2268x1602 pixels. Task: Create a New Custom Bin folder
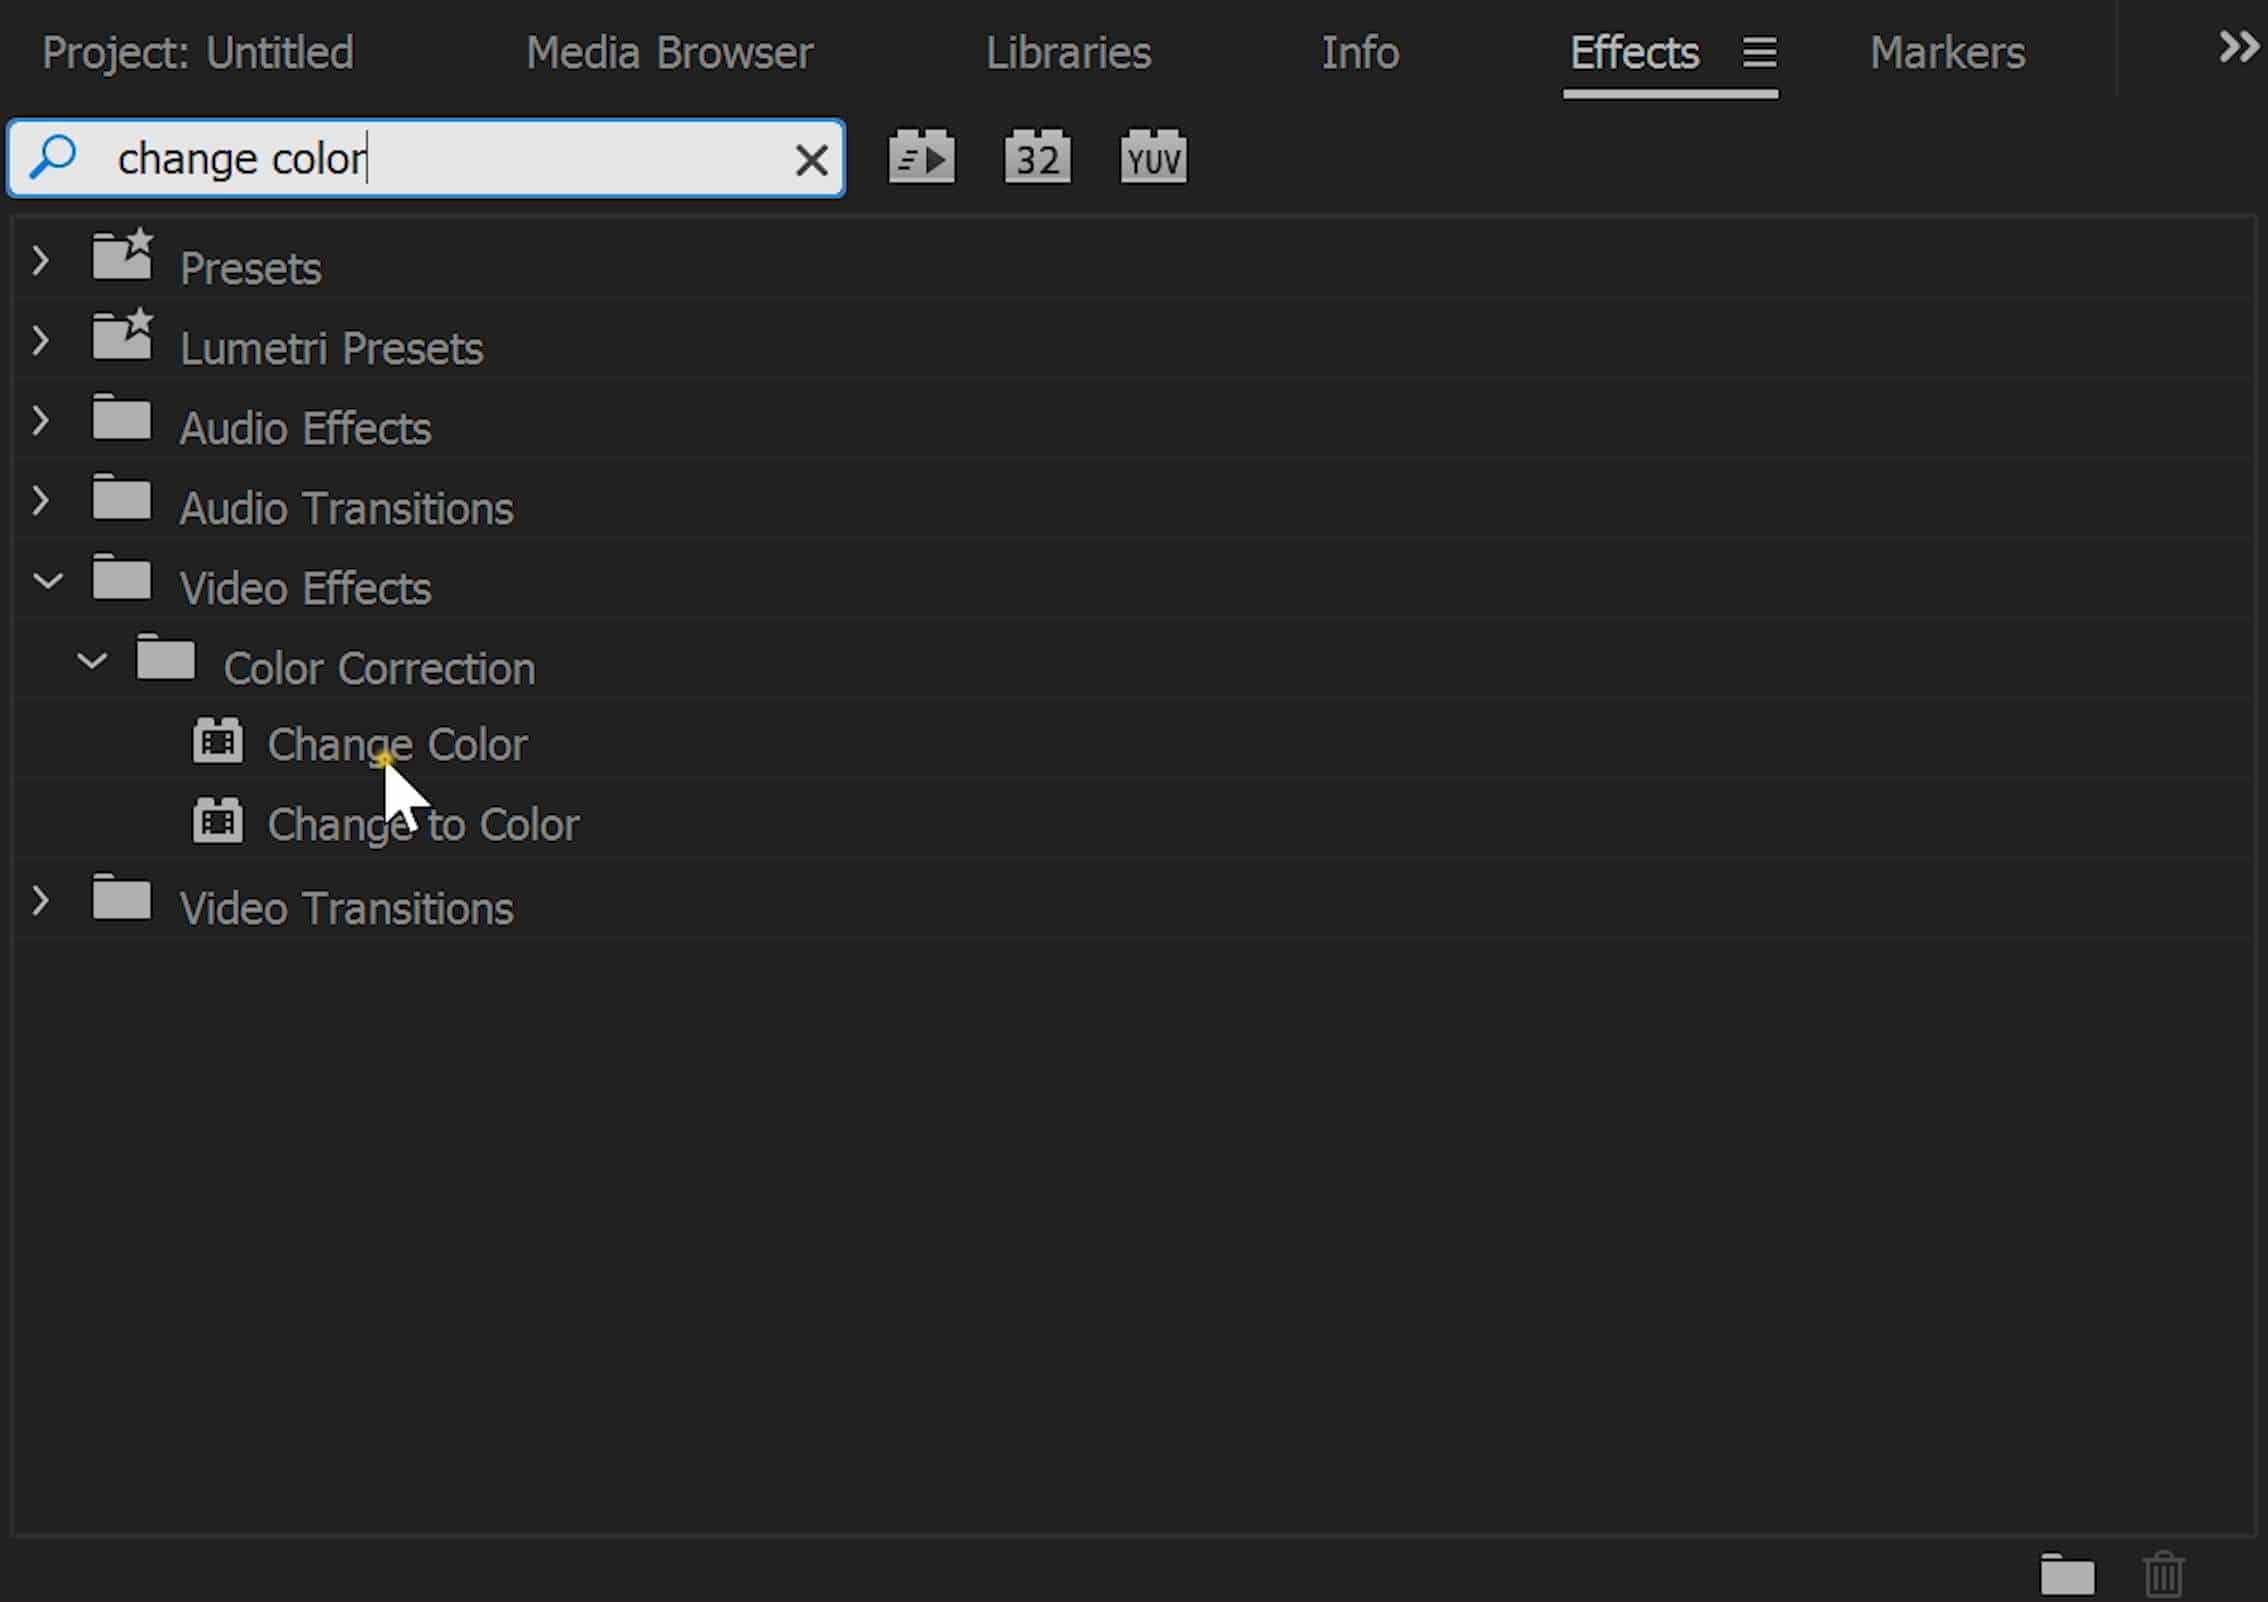pos(2067,1574)
